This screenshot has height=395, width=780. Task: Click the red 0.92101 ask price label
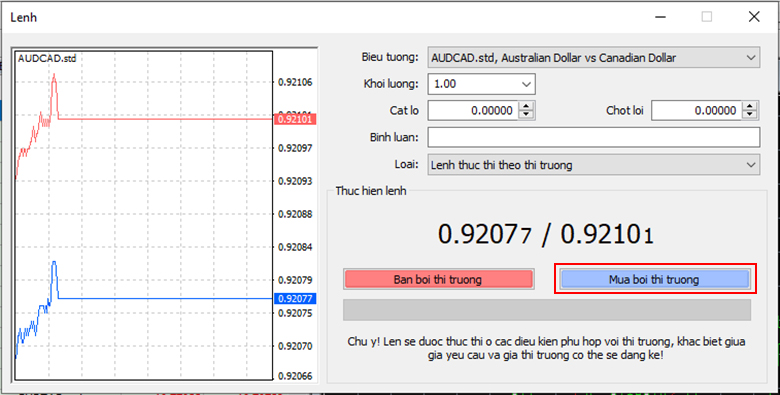[294, 119]
